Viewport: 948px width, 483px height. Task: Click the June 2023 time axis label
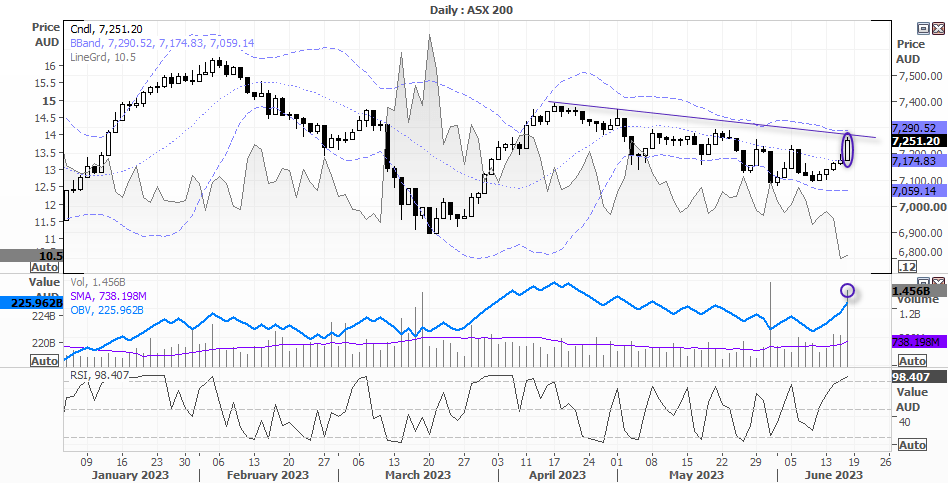pos(833,475)
